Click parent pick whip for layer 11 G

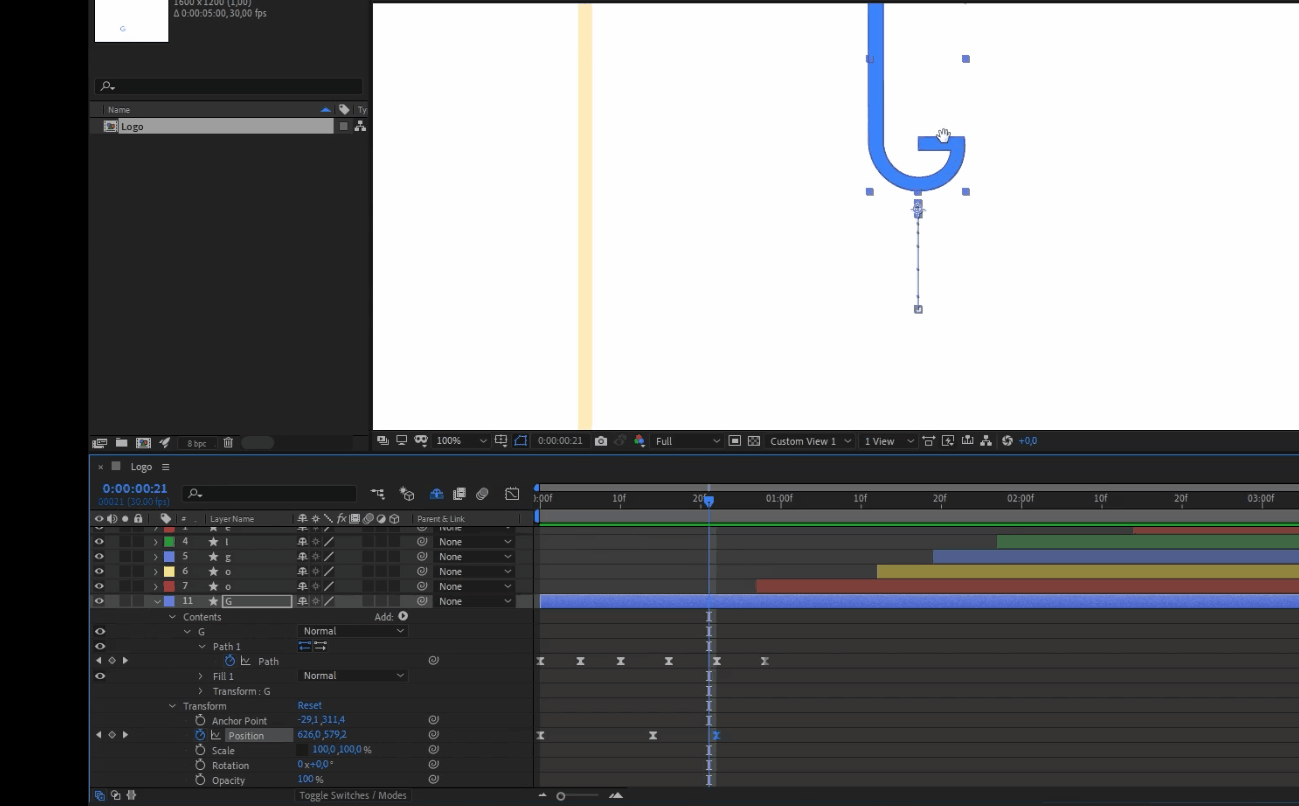point(422,602)
